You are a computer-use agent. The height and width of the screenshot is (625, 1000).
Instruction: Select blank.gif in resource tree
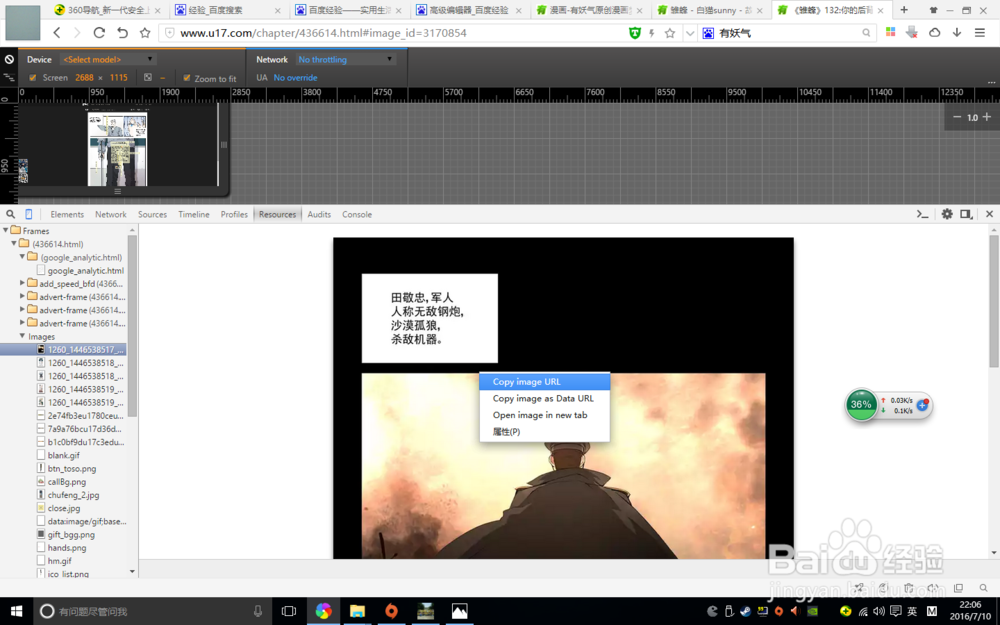click(x=64, y=455)
